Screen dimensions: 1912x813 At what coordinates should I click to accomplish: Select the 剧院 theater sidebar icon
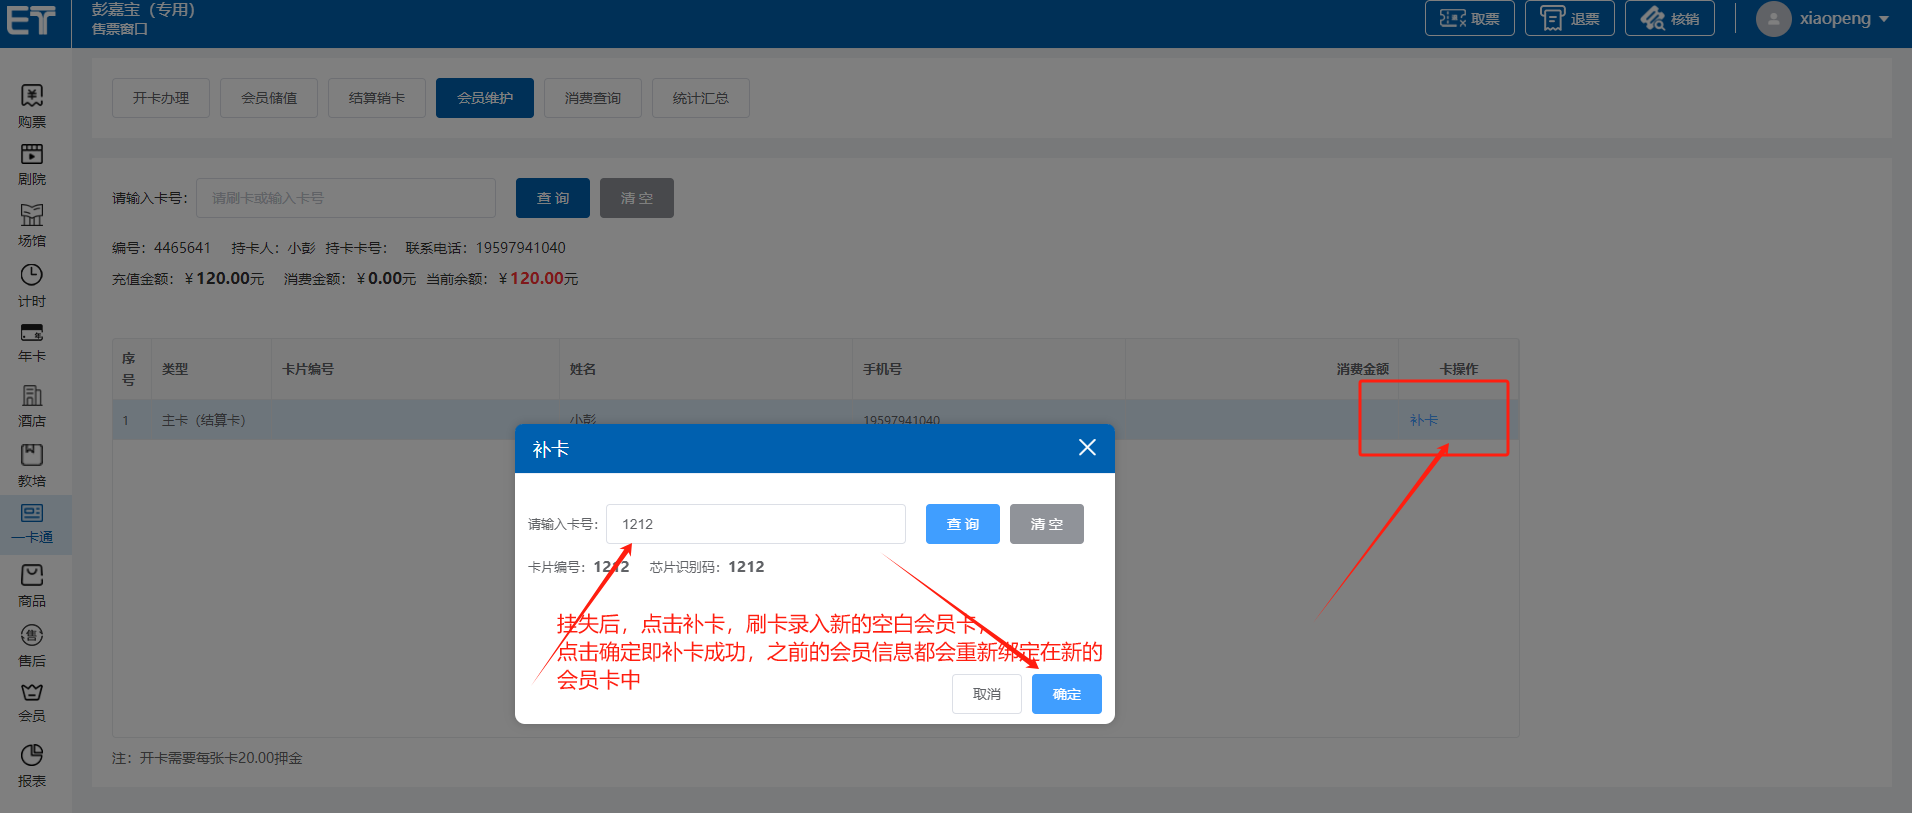coord(32,155)
